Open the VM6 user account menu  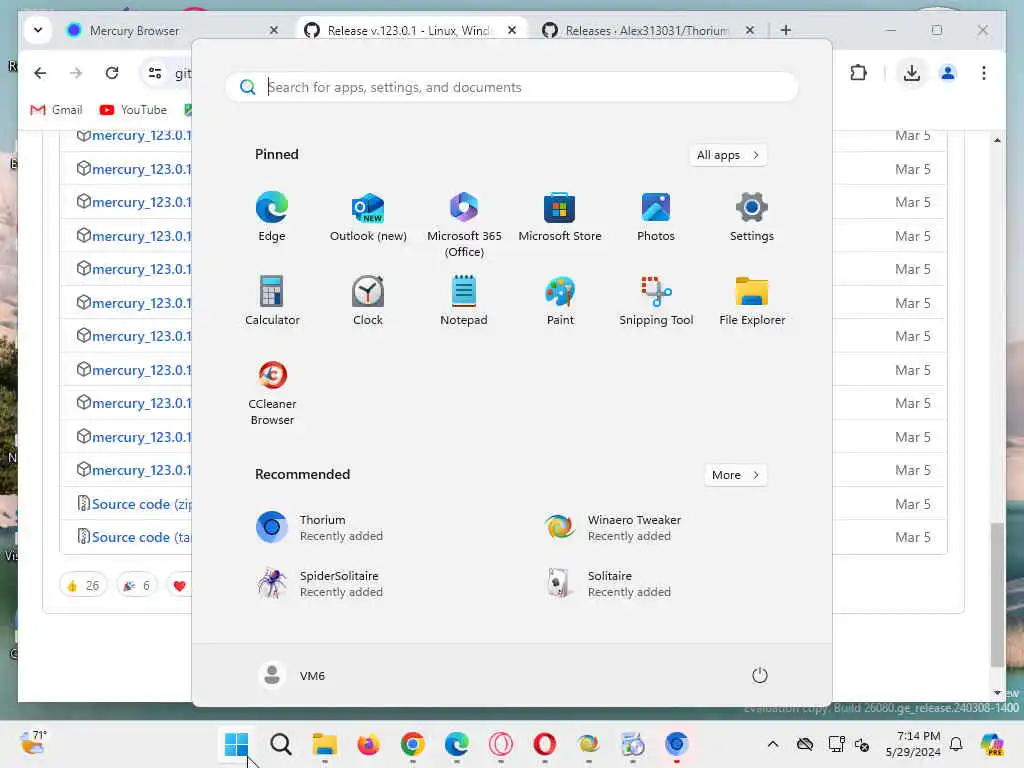[x=292, y=675]
